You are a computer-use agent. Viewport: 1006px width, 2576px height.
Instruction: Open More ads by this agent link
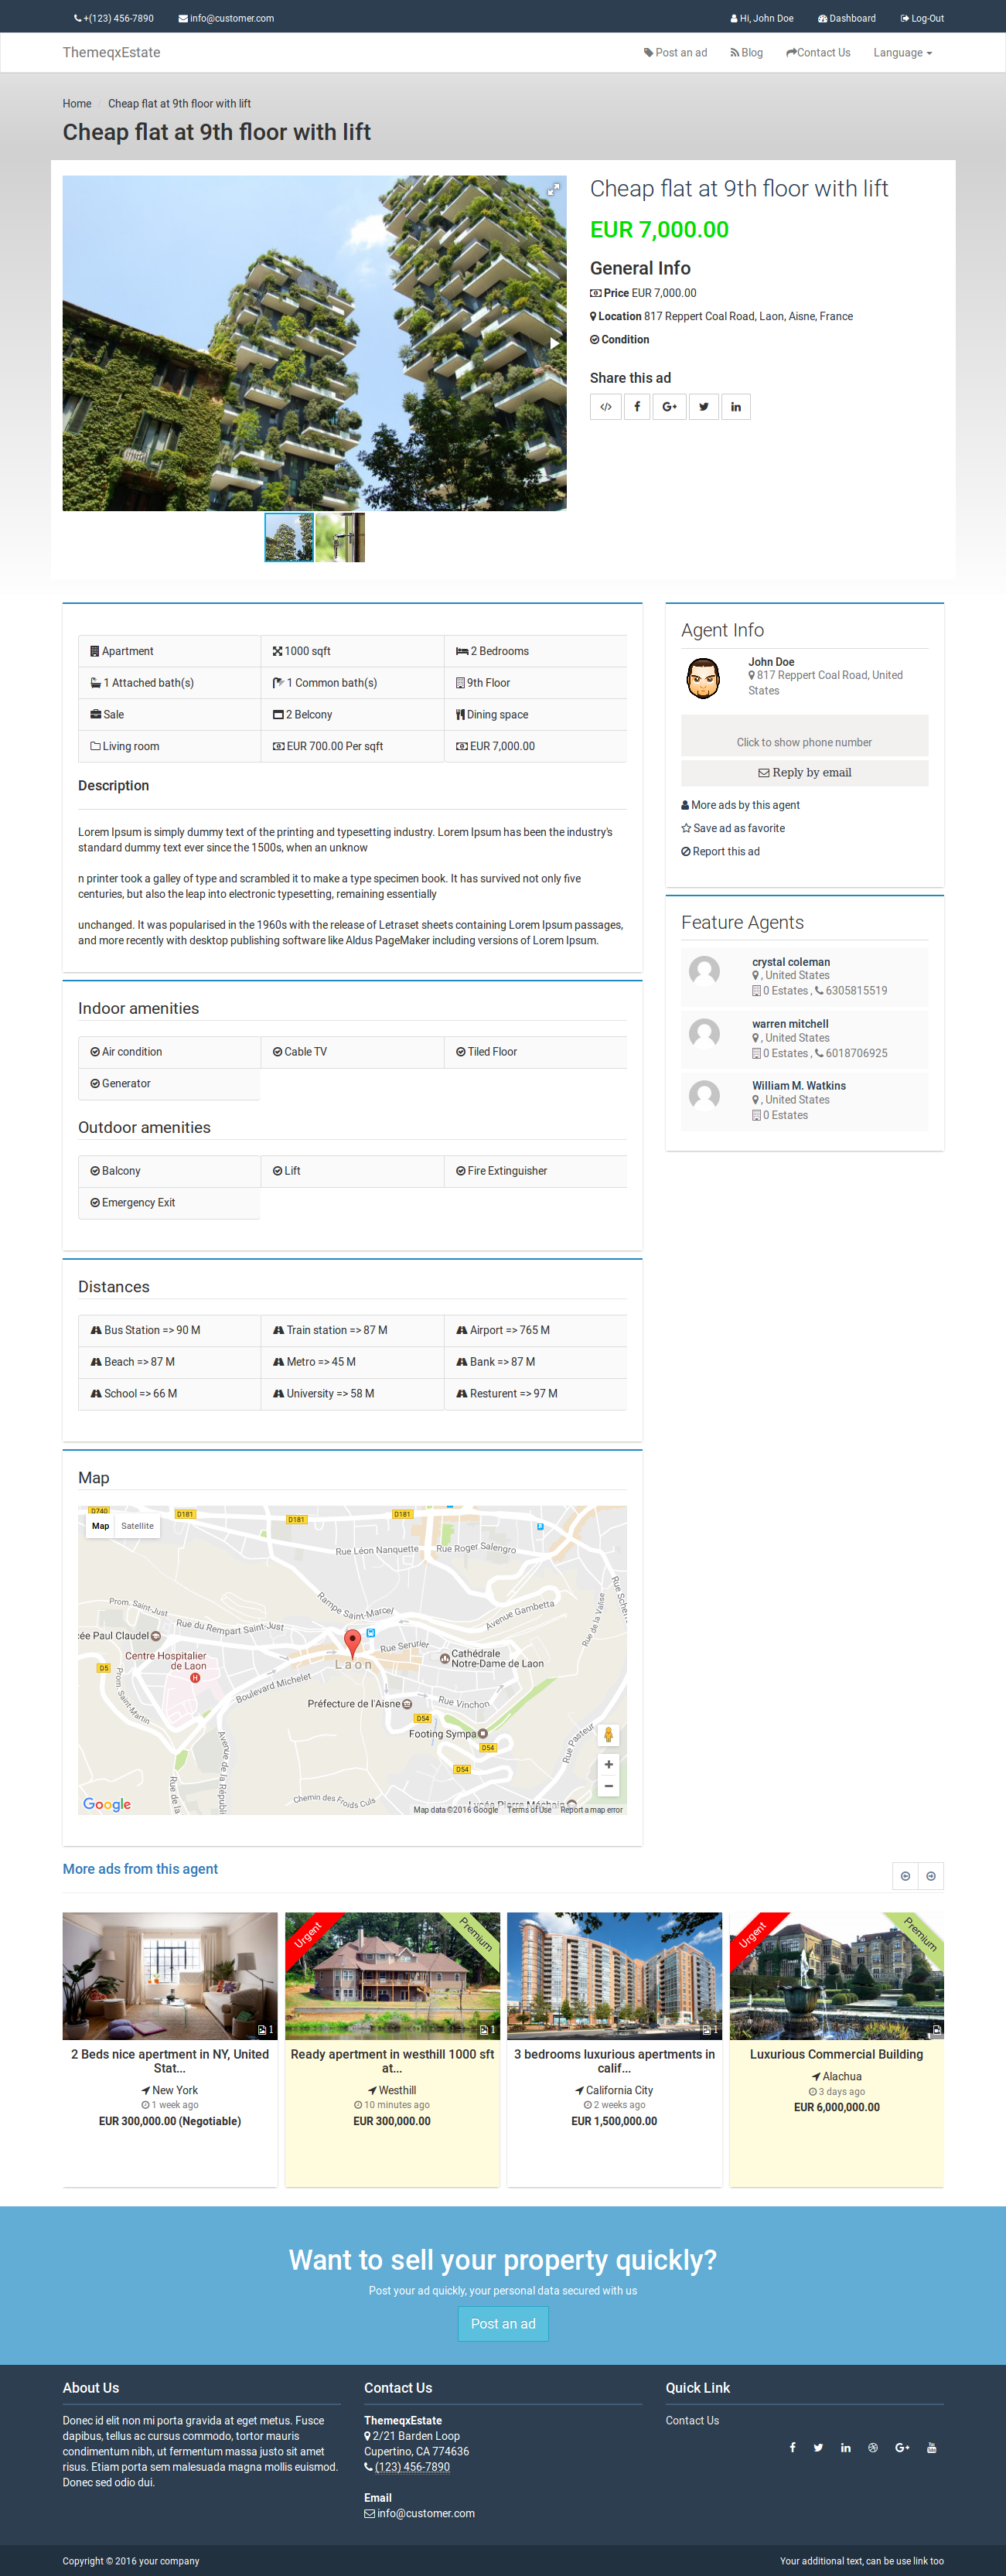[740, 805]
